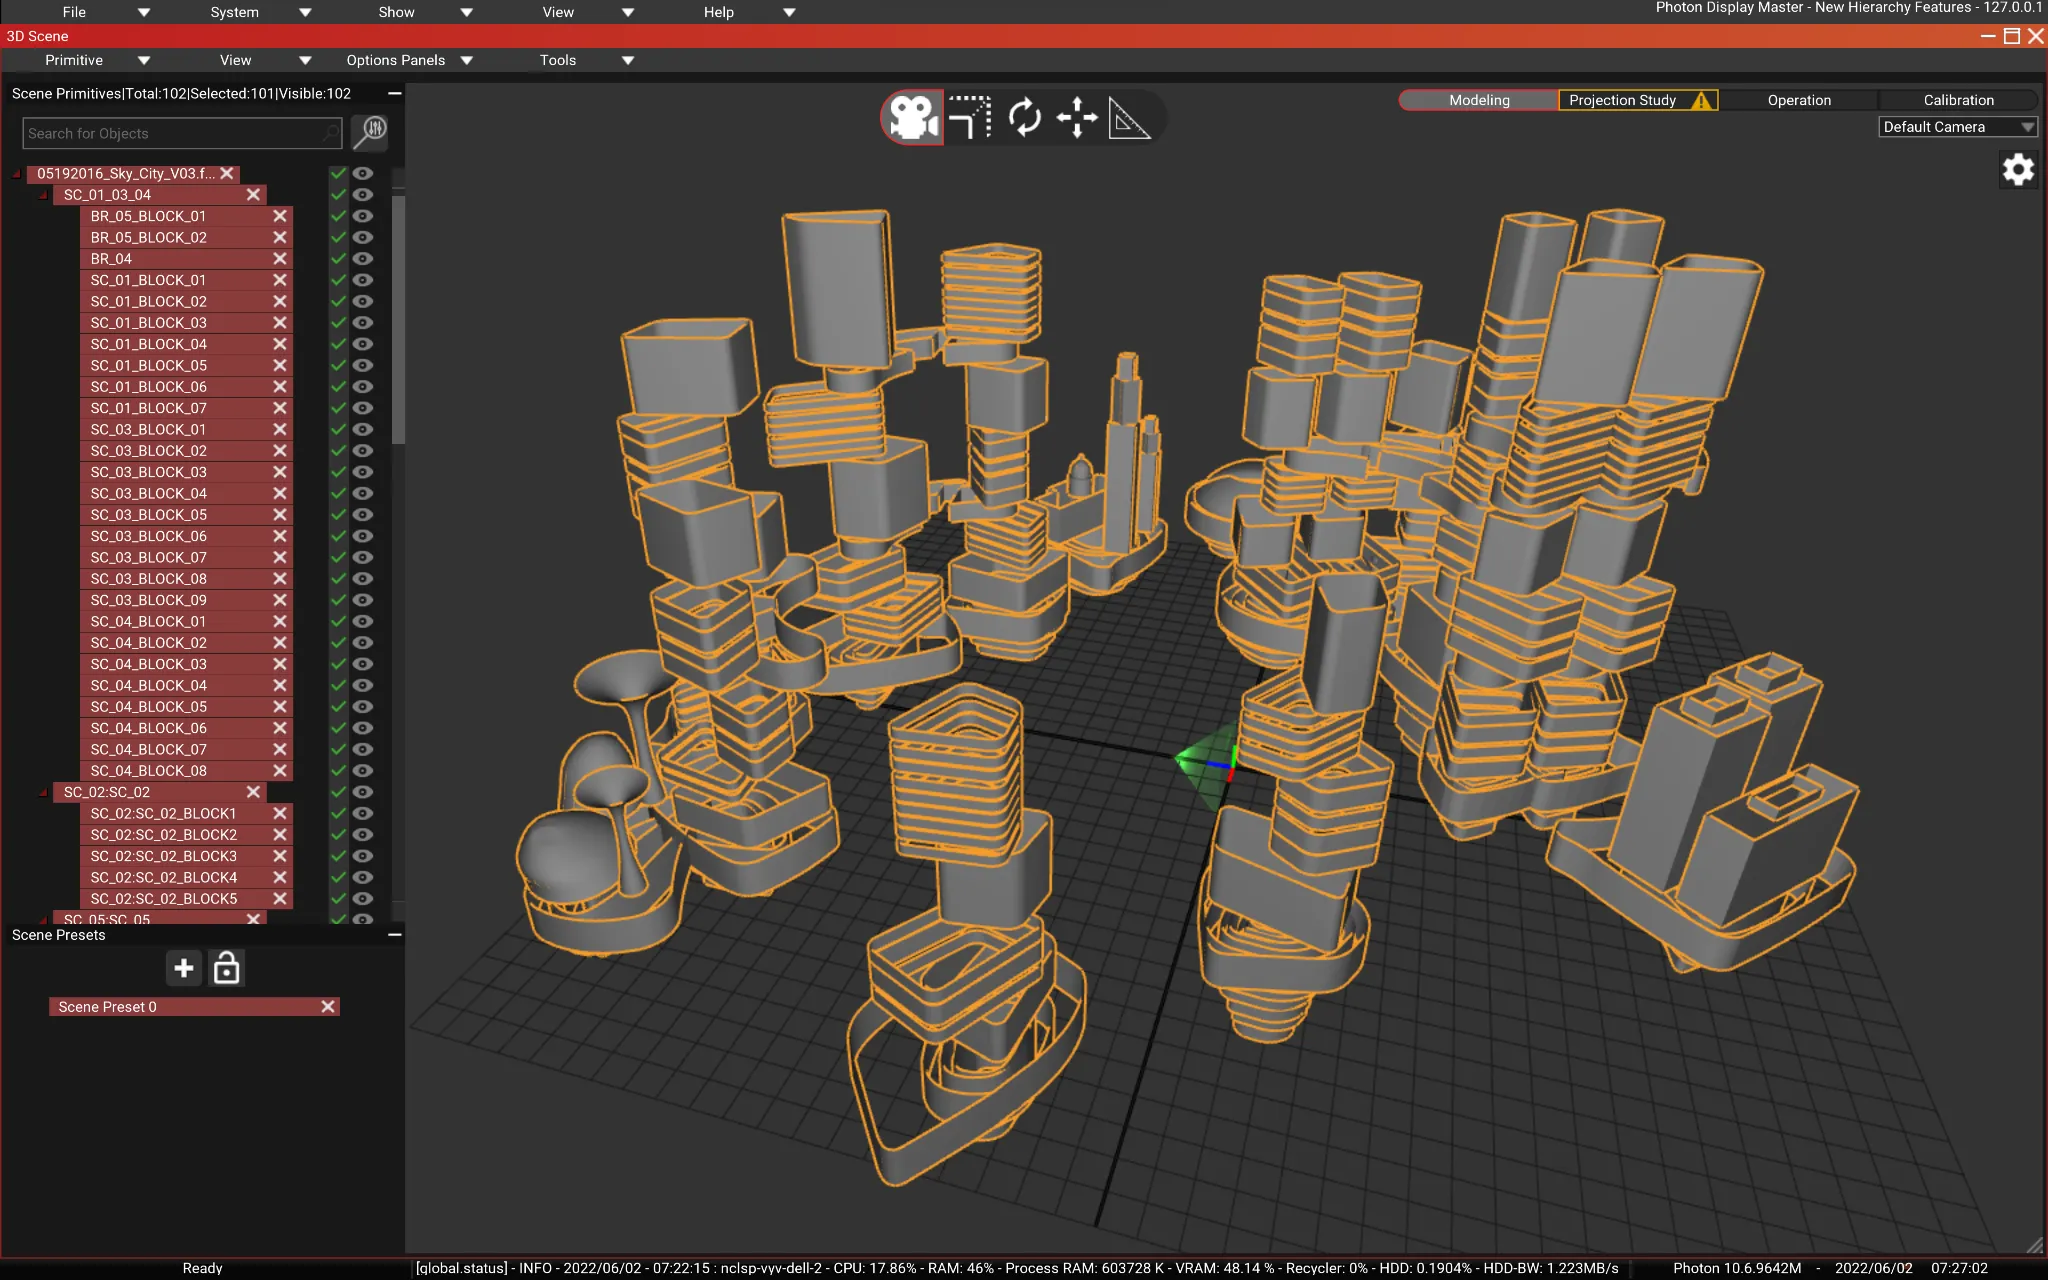Toggle checkmark for SC_01_BLOCK_01

(339, 280)
